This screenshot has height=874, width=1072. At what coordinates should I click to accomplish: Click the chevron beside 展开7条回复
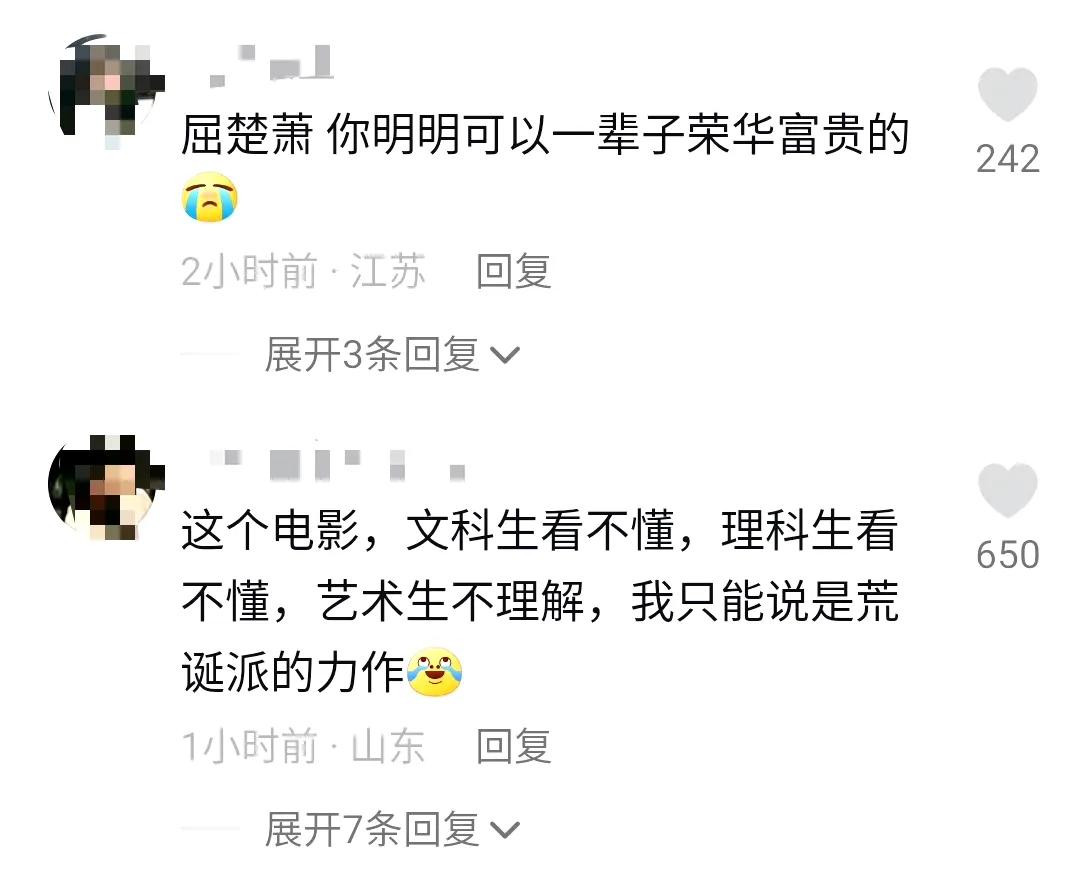tap(506, 830)
